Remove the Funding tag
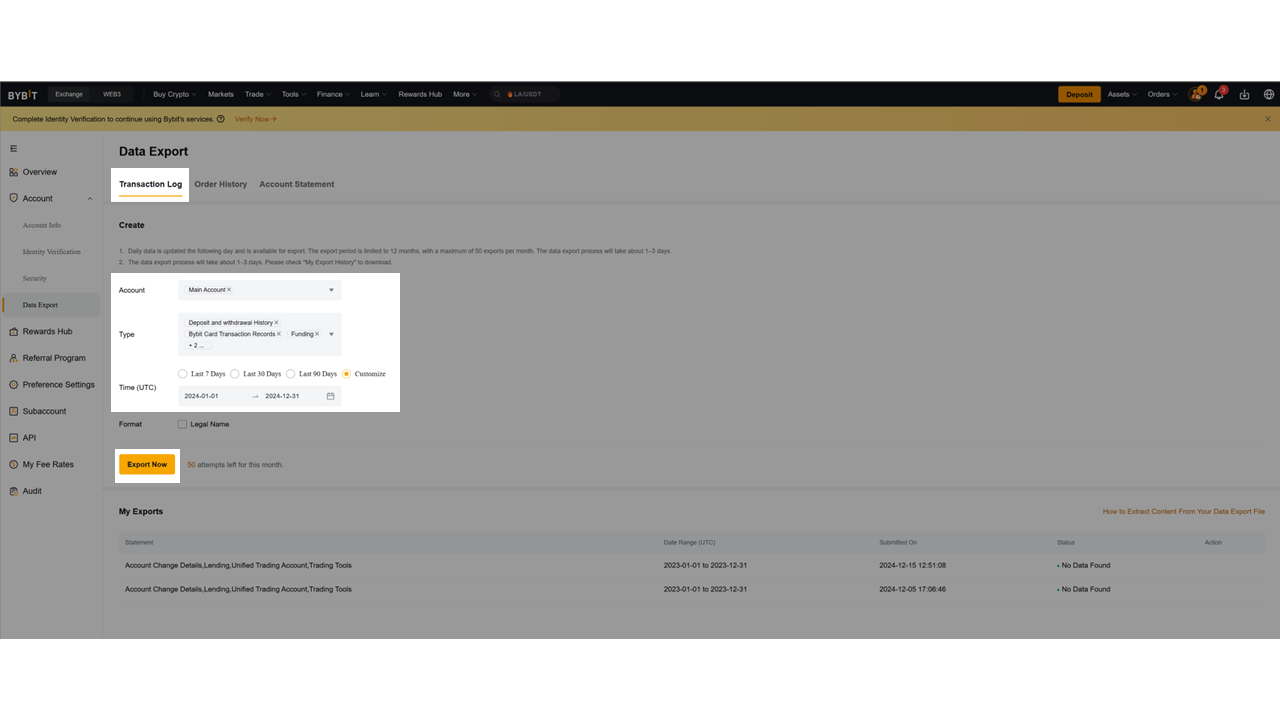Viewport: 1280px width, 720px height. coord(317,334)
